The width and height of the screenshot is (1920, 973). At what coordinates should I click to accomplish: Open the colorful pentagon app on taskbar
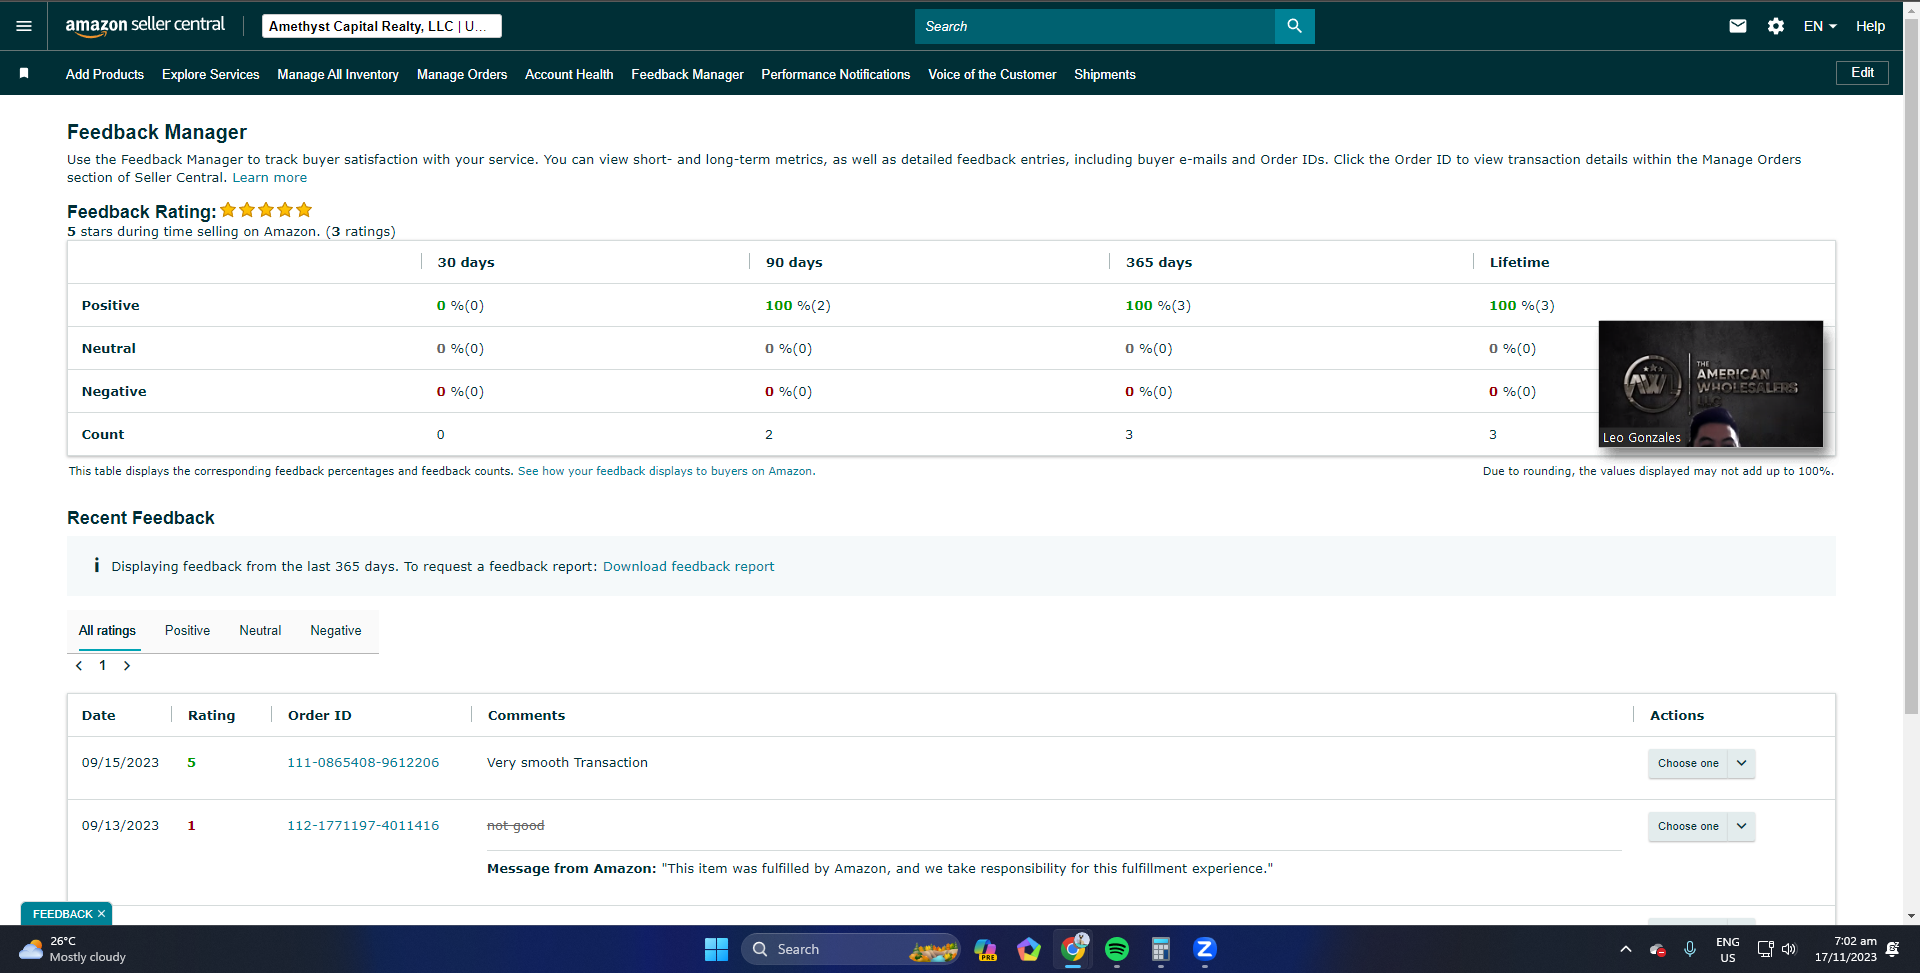pyautogui.click(x=1029, y=949)
